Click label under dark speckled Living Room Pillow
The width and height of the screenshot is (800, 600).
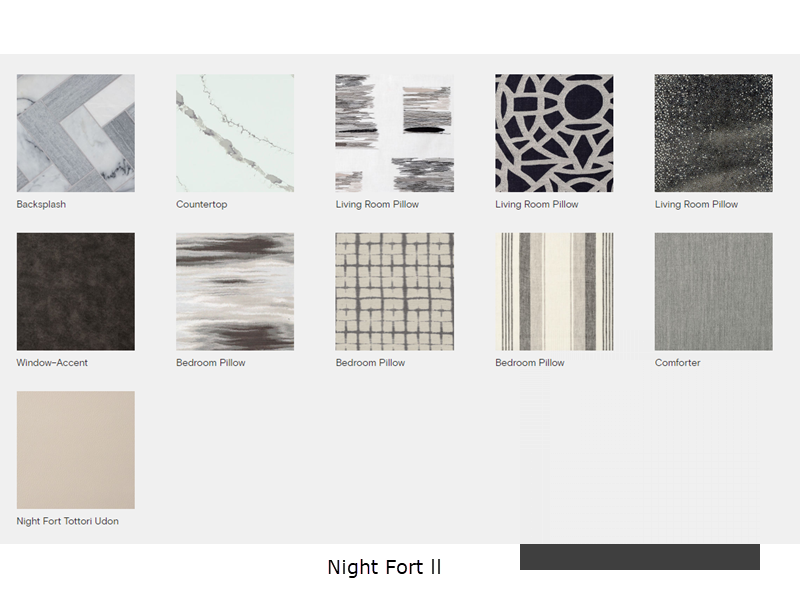coord(696,204)
